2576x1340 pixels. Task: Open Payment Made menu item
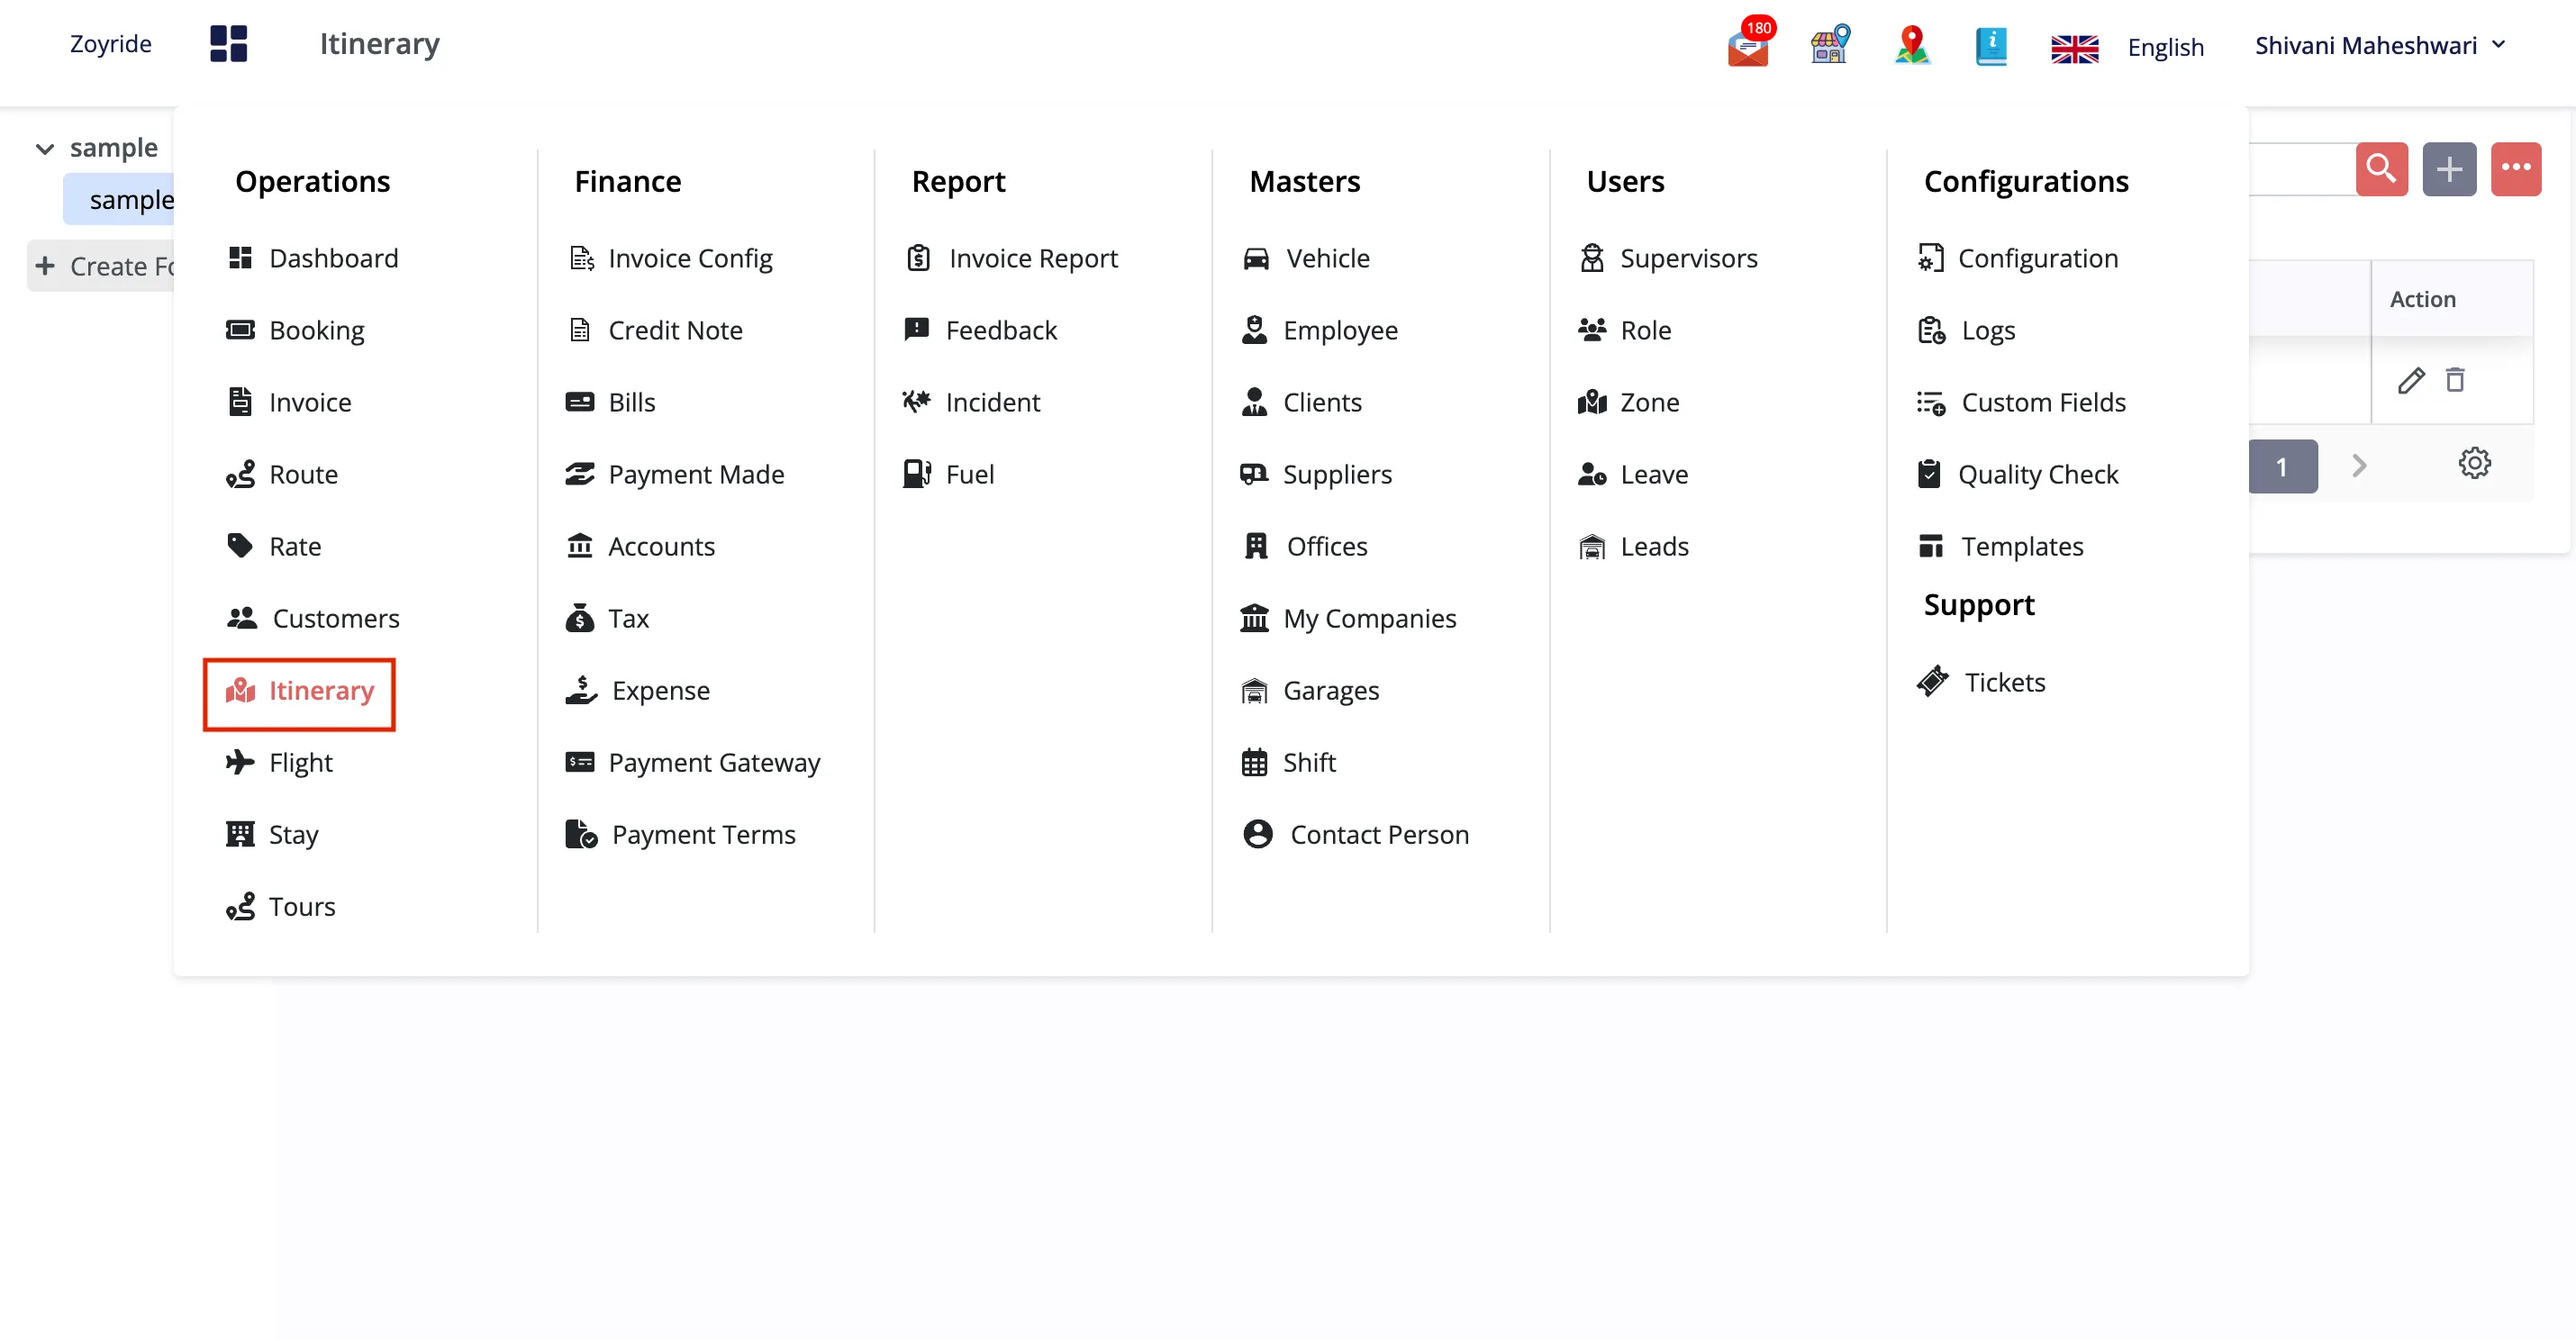coord(676,474)
